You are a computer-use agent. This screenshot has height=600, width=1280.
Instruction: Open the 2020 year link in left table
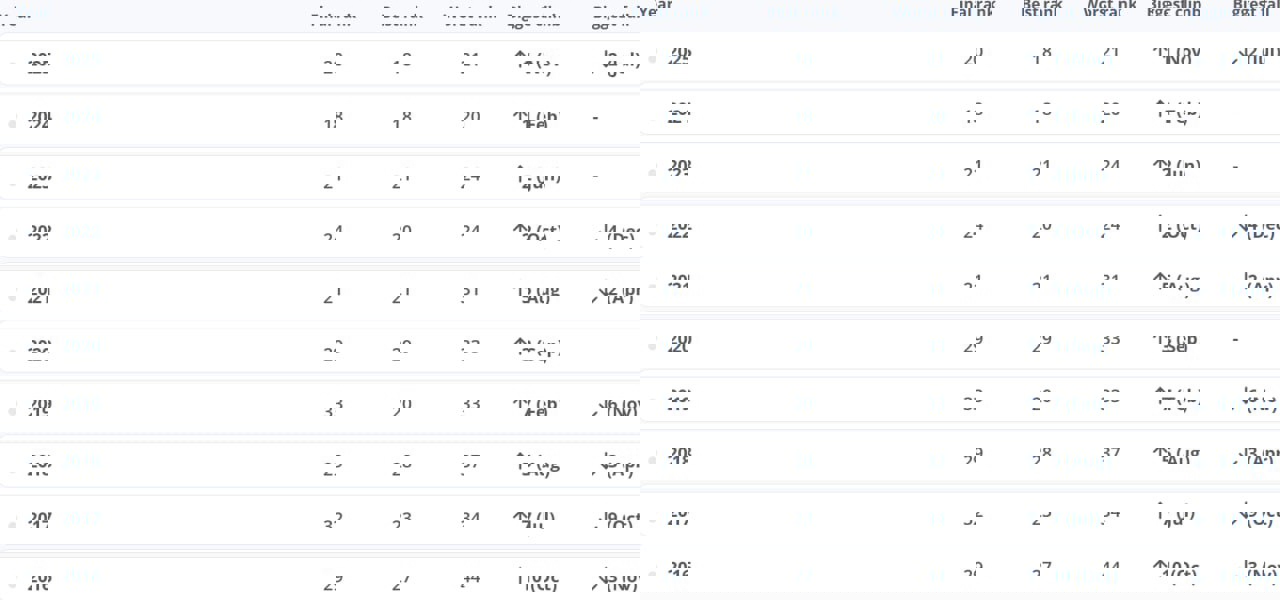point(82,346)
